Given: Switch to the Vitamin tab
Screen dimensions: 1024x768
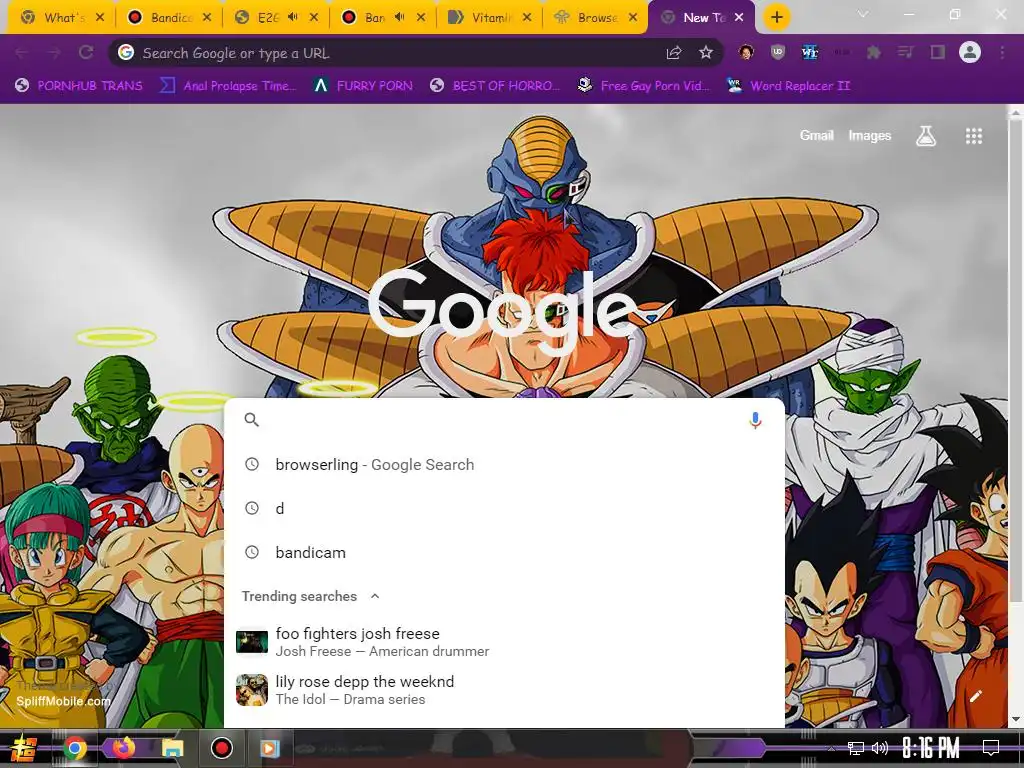Looking at the screenshot, I should pos(488,18).
